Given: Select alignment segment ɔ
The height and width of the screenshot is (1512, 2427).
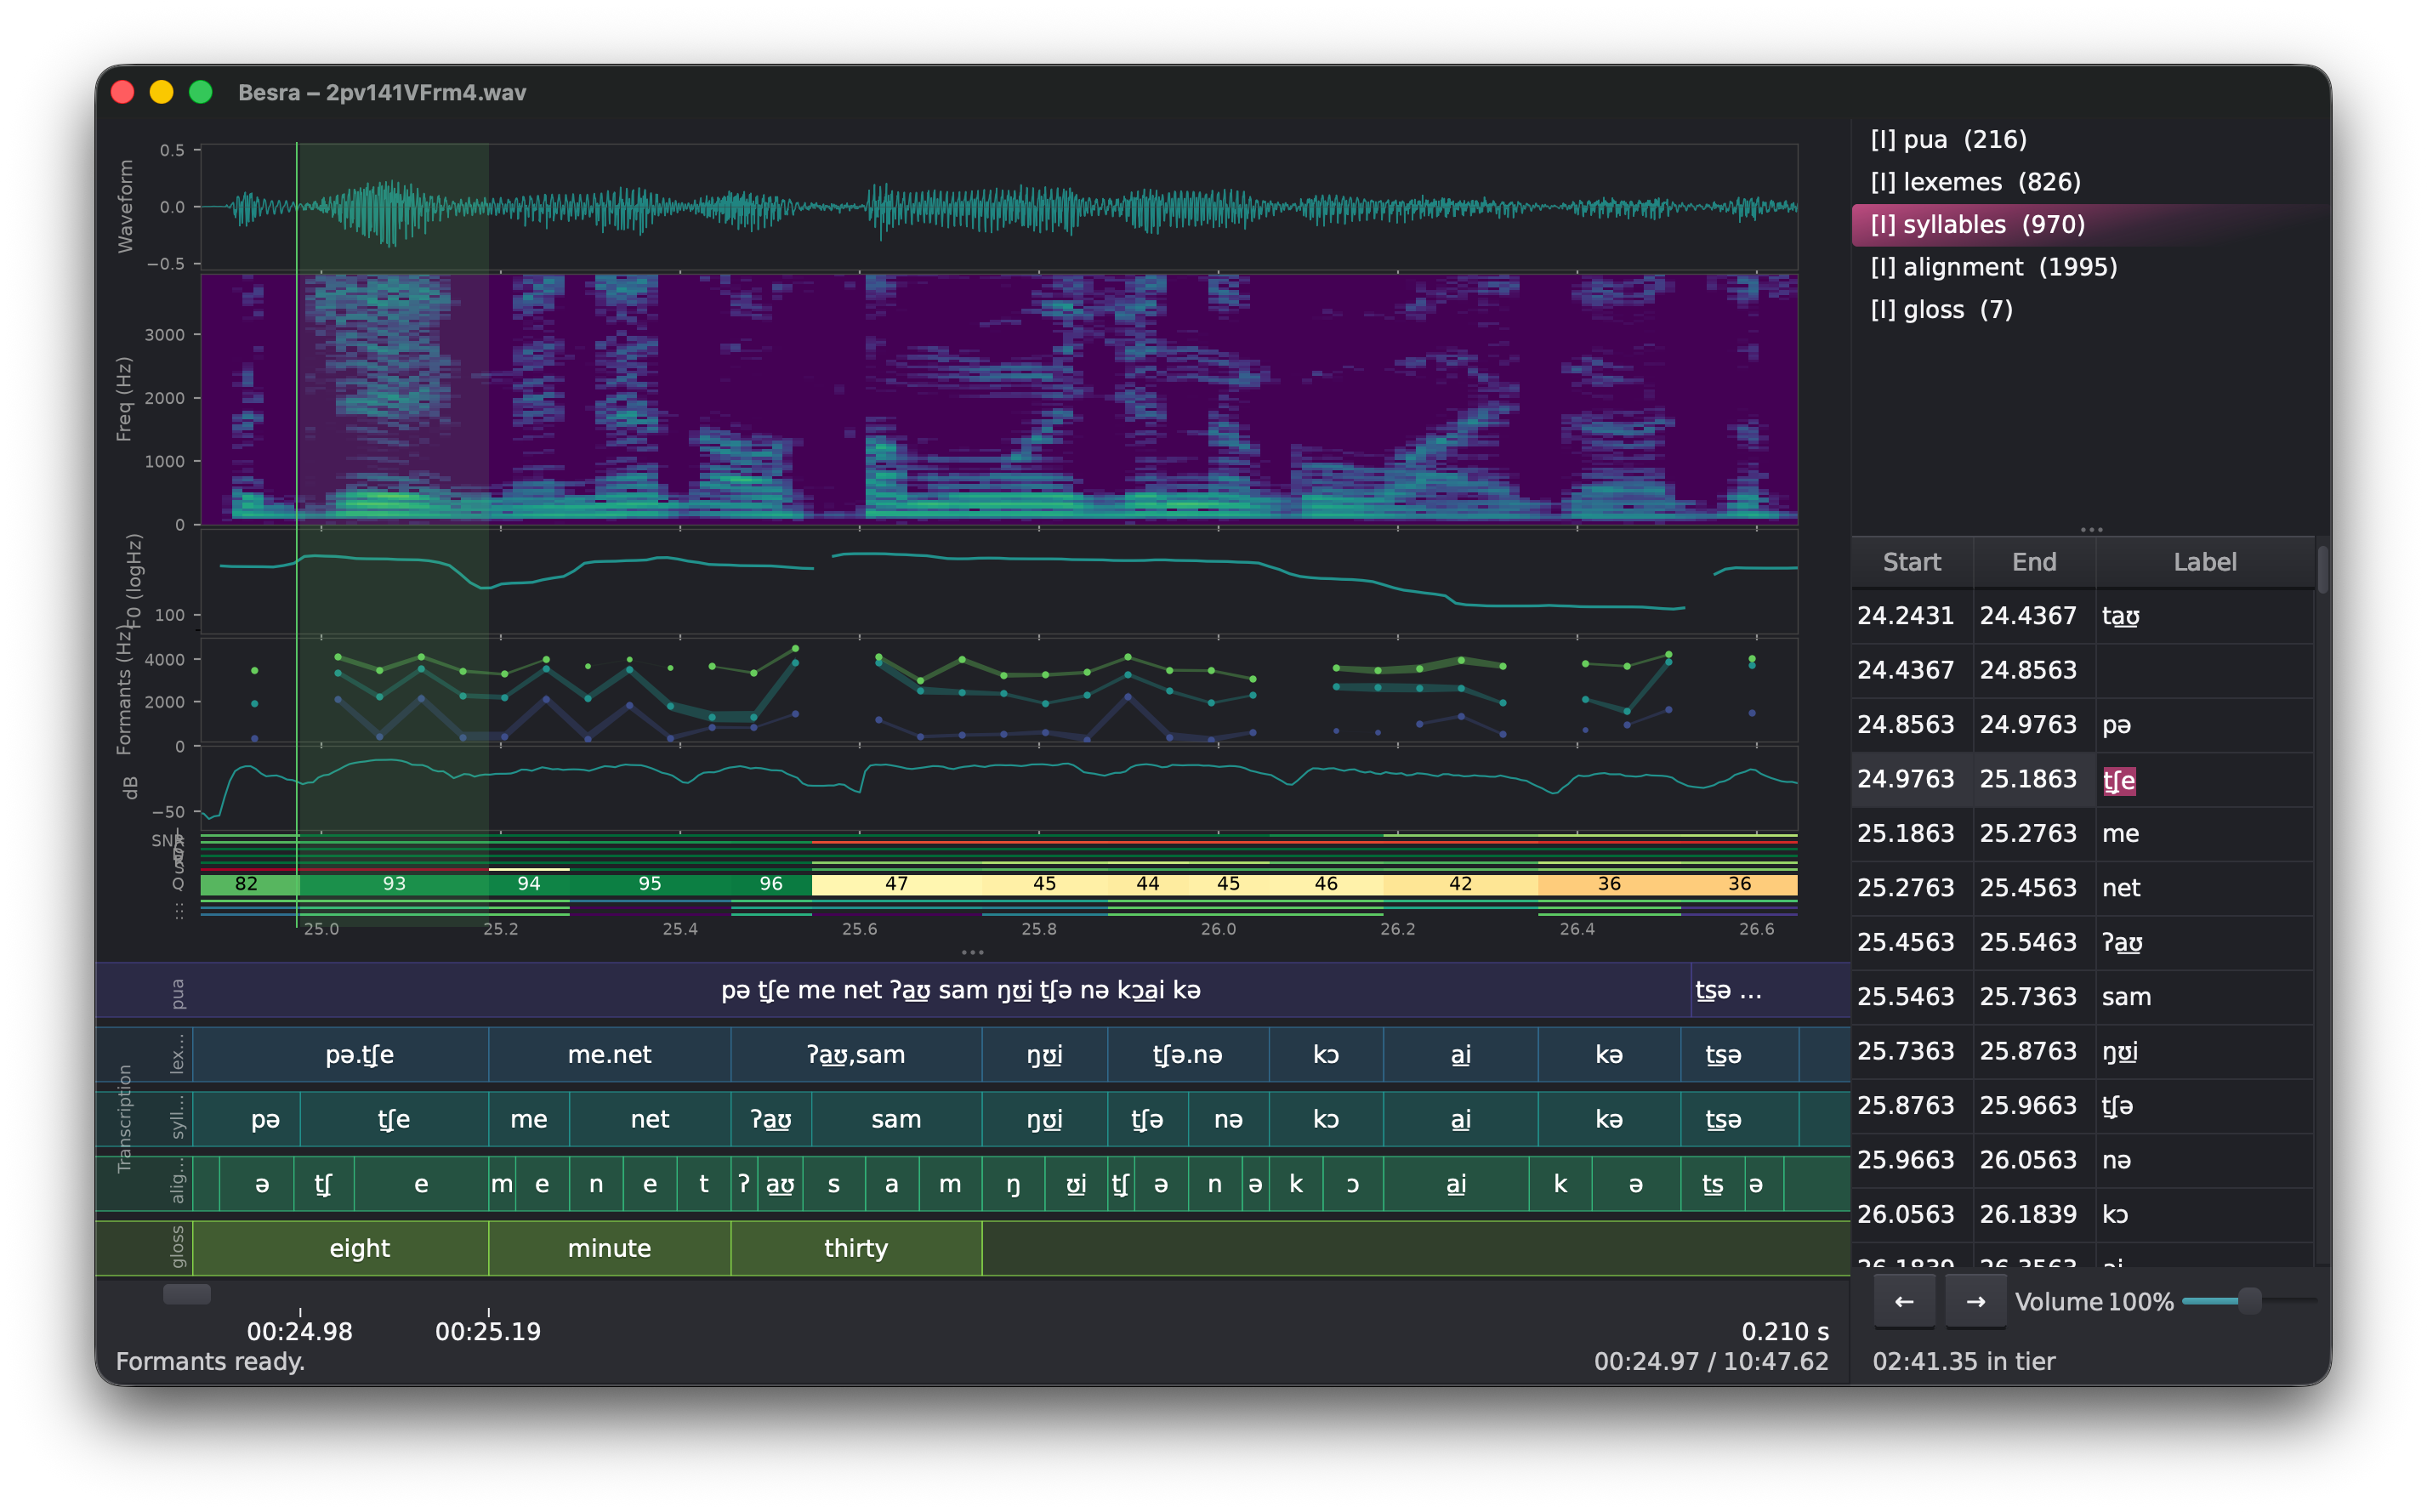Looking at the screenshot, I should point(1352,1185).
